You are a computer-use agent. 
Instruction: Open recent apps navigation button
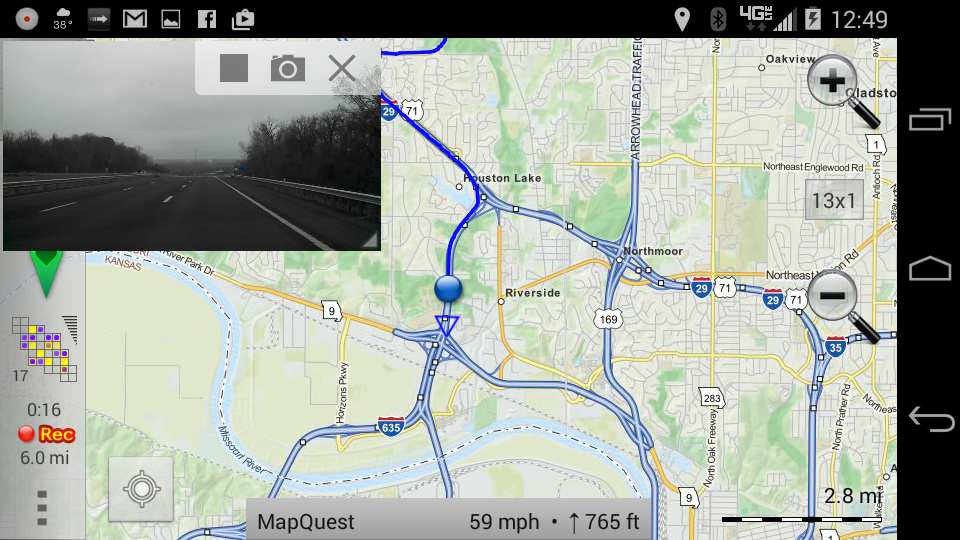(x=930, y=119)
